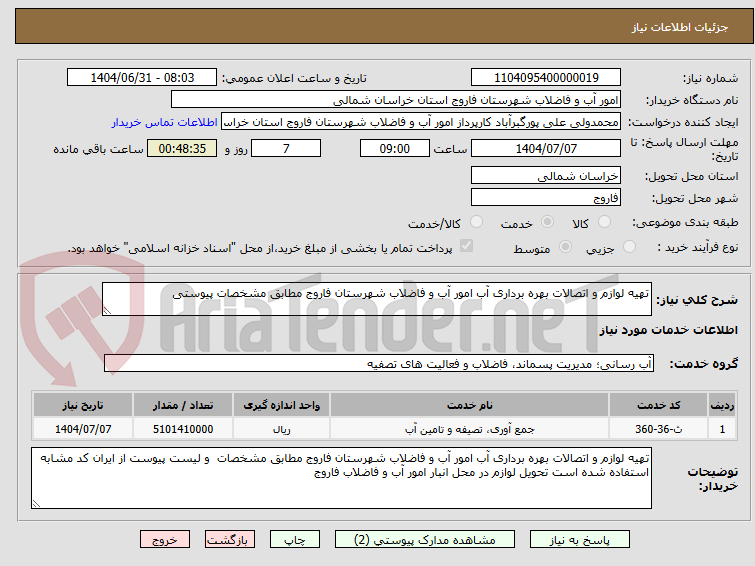Select the 'خدمت' radio button
The height and width of the screenshot is (566, 755).
pos(547,222)
